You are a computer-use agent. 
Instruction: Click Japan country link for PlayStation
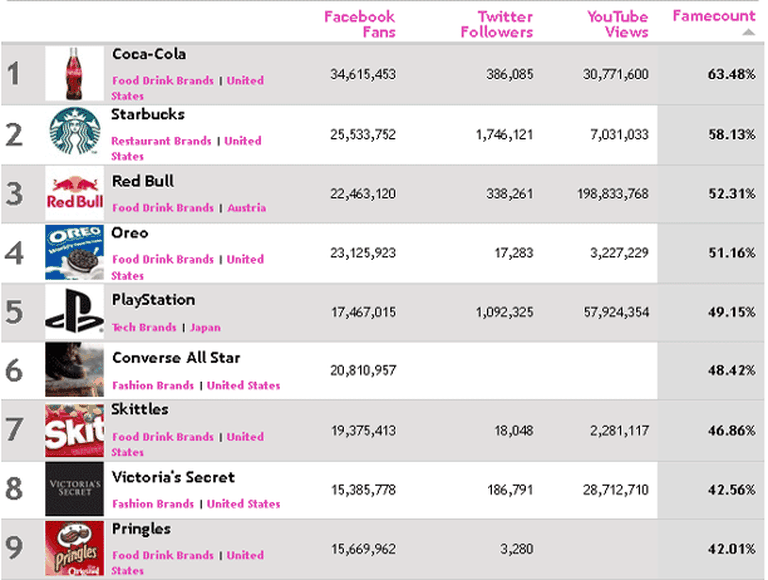[205, 327]
